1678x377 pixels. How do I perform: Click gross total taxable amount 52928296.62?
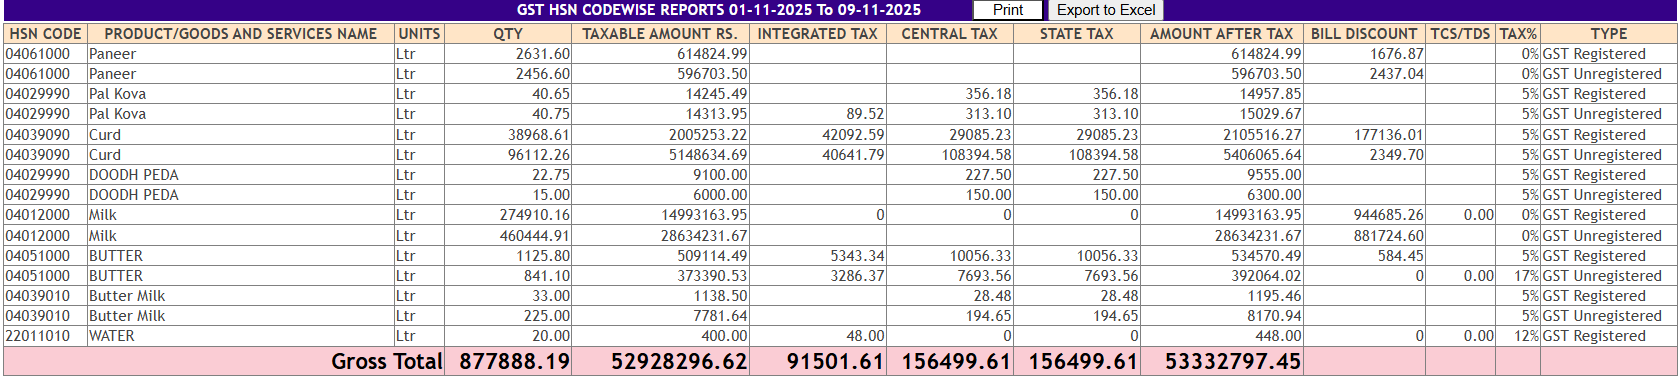point(679,361)
